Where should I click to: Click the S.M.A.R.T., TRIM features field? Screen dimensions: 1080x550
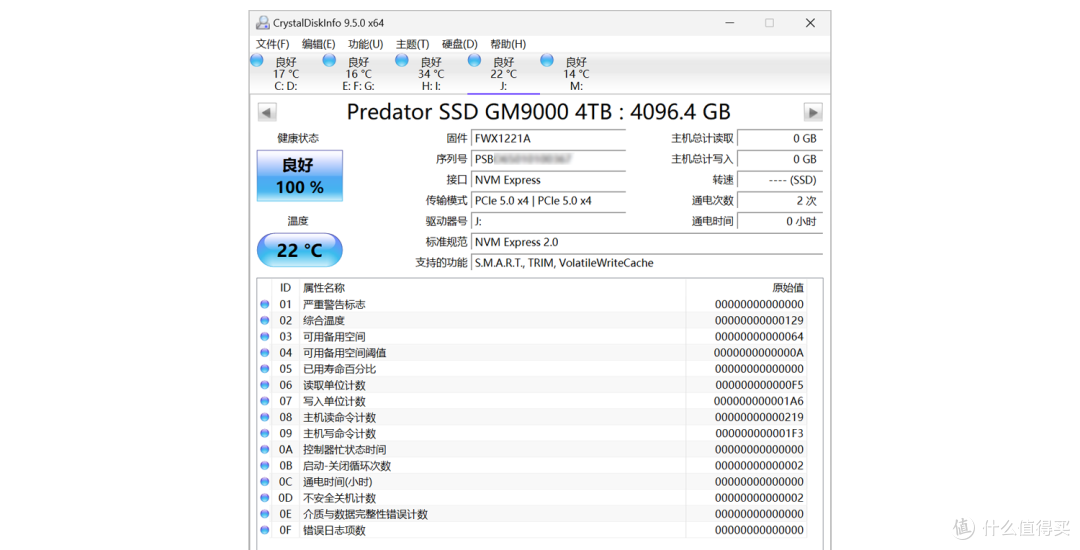click(647, 263)
